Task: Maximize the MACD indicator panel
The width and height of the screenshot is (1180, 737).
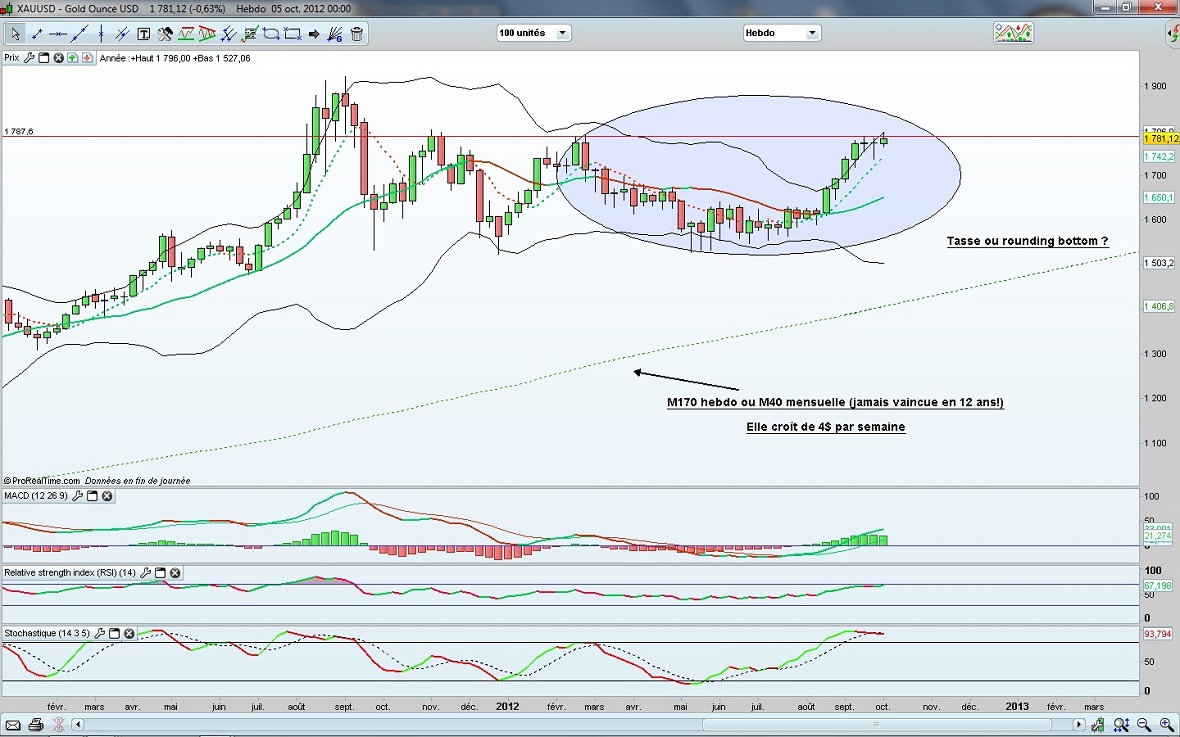Action: pyautogui.click(x=92, y=496)
